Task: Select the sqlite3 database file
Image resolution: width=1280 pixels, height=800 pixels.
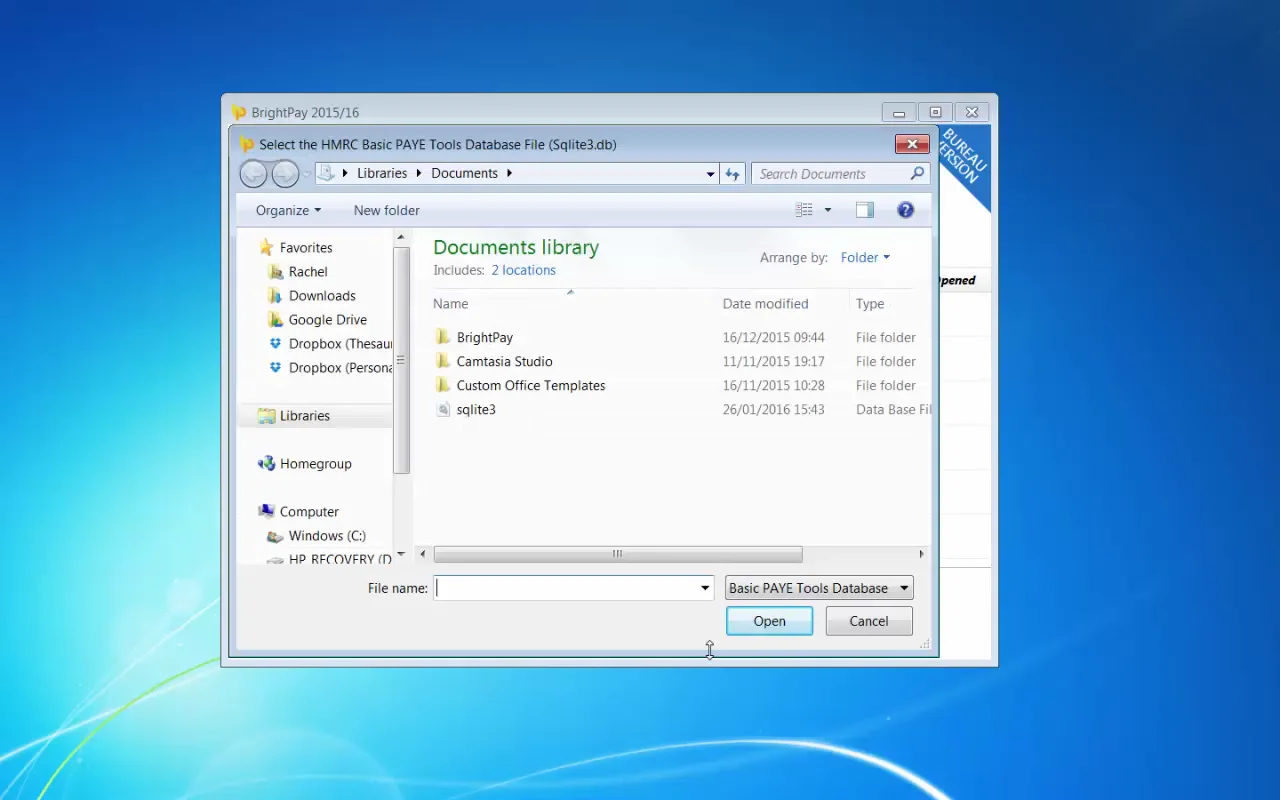Action: 476,410
